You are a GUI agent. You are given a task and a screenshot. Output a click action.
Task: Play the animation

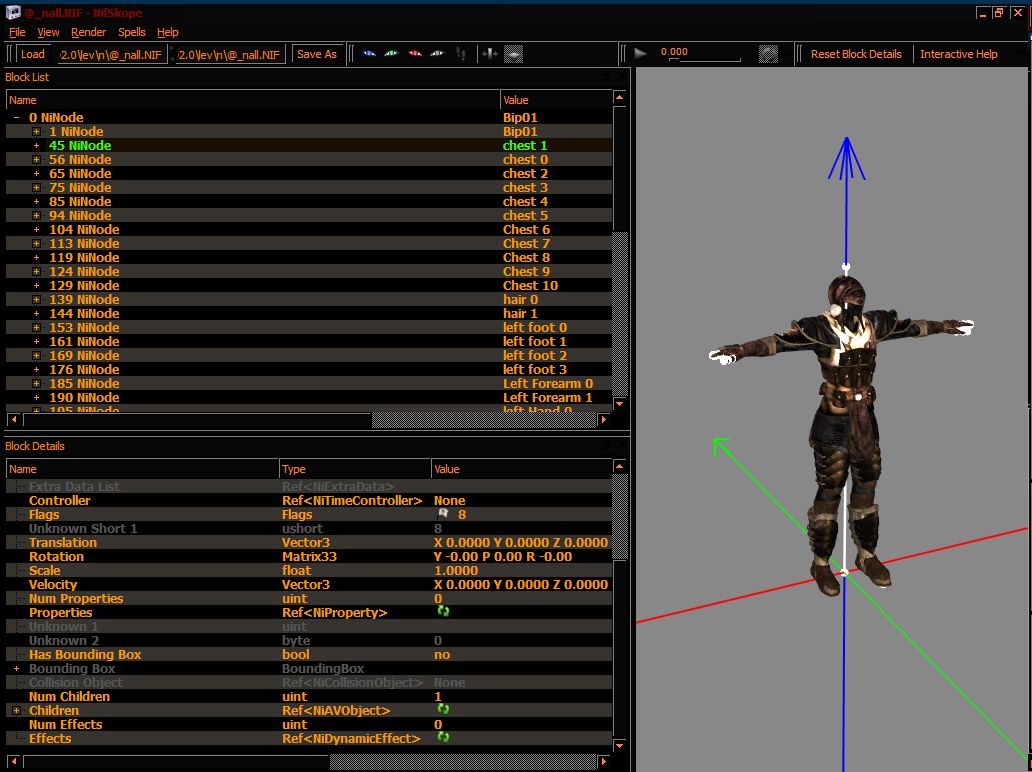tap(640, 54)
